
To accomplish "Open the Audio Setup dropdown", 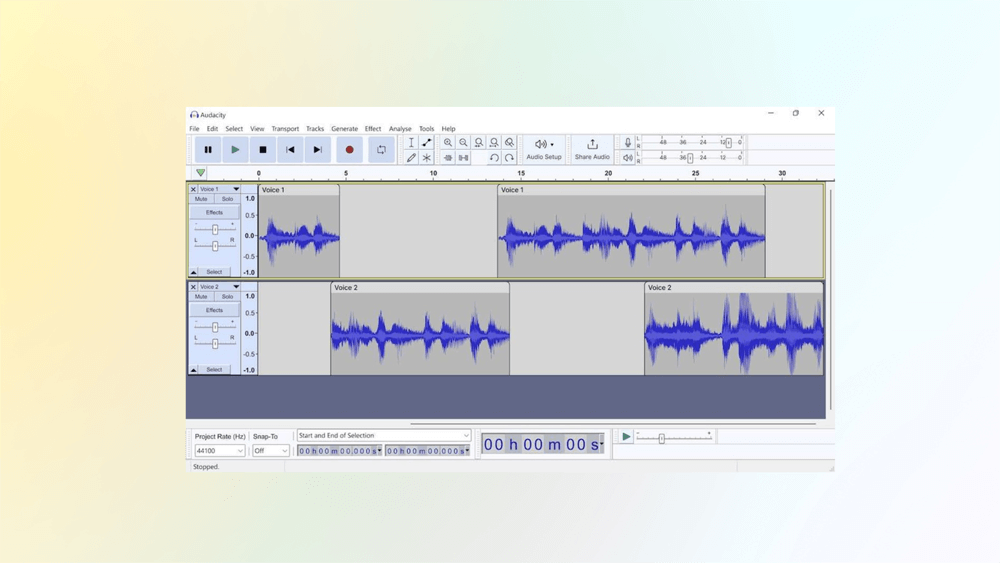I will (x=544, y=150).
